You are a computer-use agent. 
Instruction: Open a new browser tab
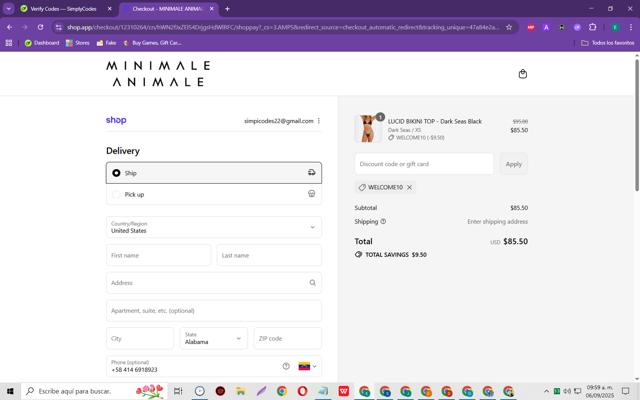[227, 9]
